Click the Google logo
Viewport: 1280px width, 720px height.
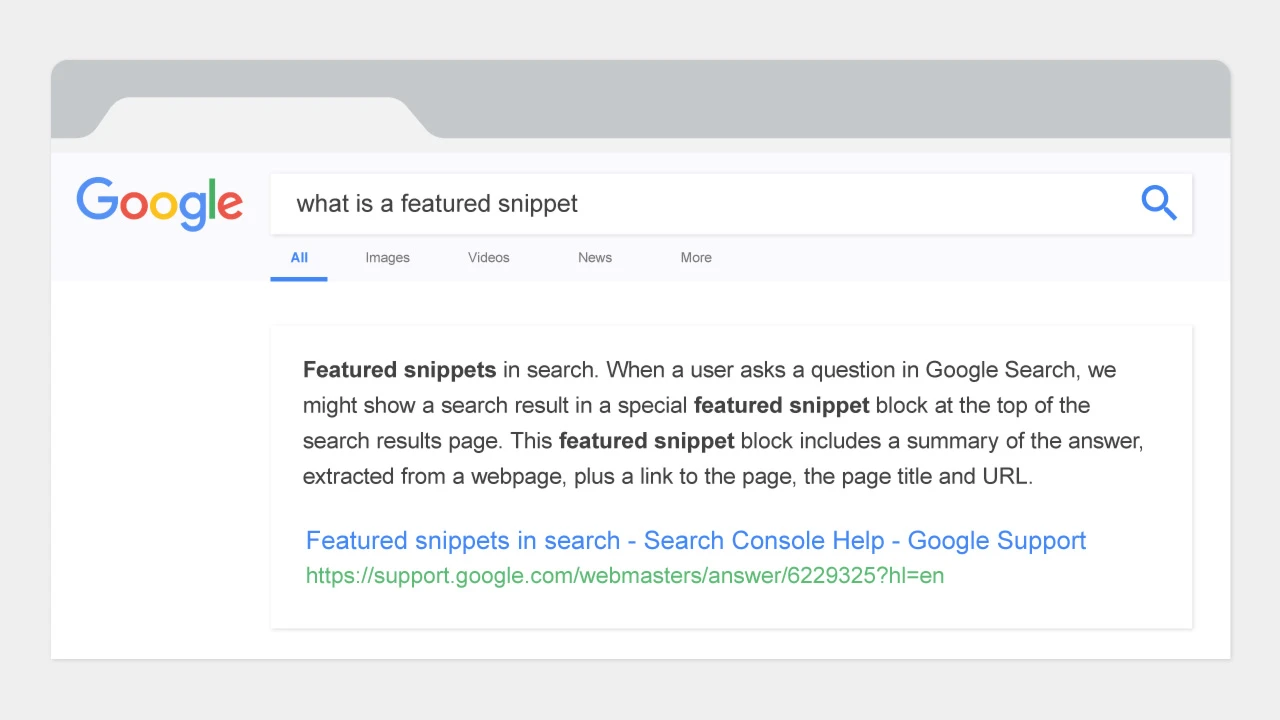point(159,203)
